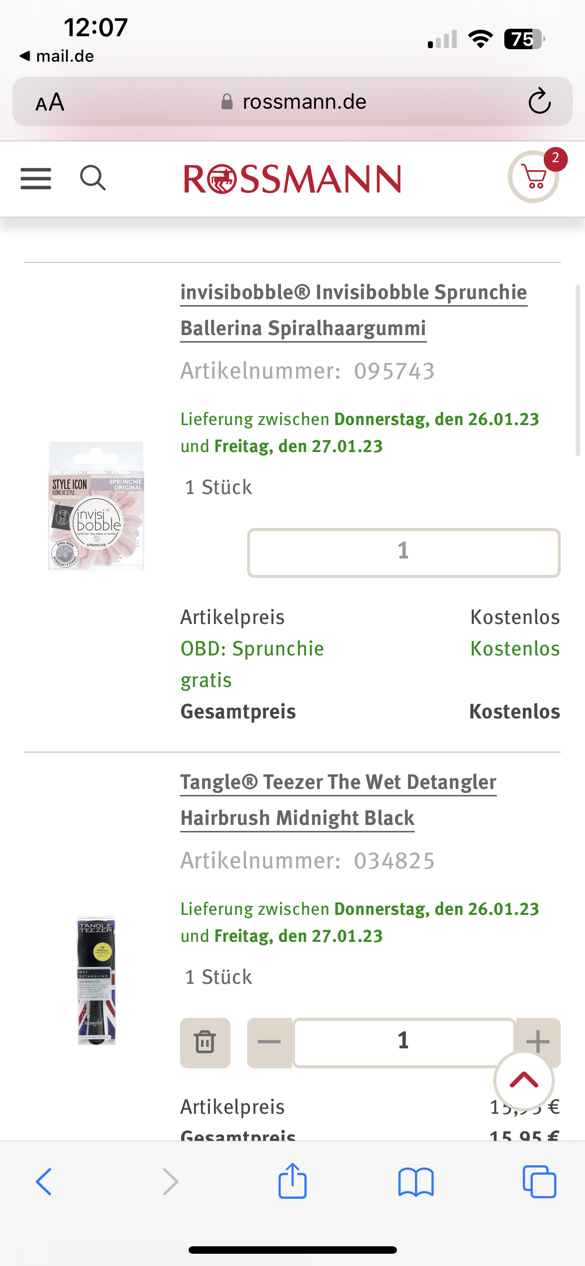
Task: Open Tangle Teezer Wet Detangler product link
Action: point(338,800)
